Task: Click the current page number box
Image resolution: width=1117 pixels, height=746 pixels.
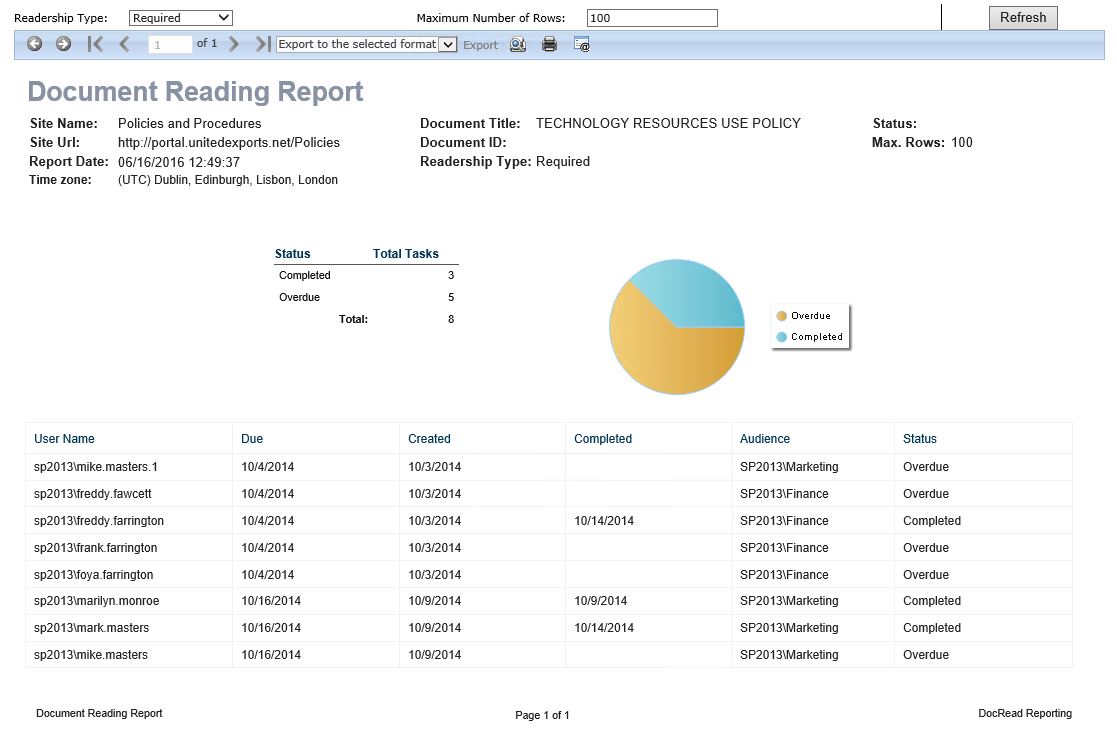Action: (170, 45)
